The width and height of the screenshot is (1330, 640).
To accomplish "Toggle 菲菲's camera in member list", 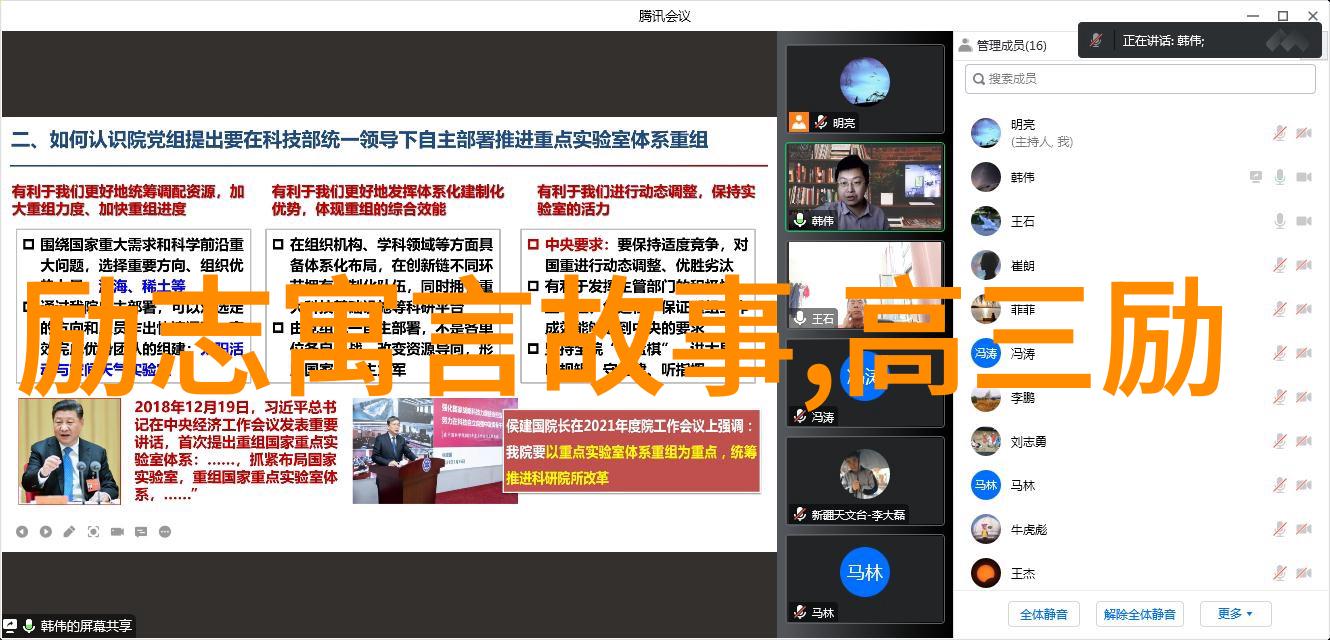I will [x=1304, y=309].
